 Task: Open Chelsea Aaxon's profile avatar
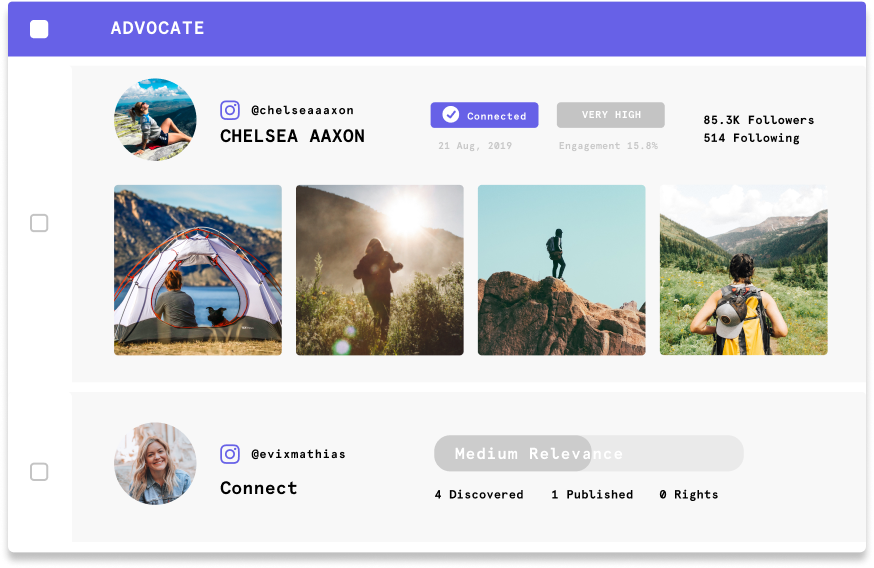155,119
